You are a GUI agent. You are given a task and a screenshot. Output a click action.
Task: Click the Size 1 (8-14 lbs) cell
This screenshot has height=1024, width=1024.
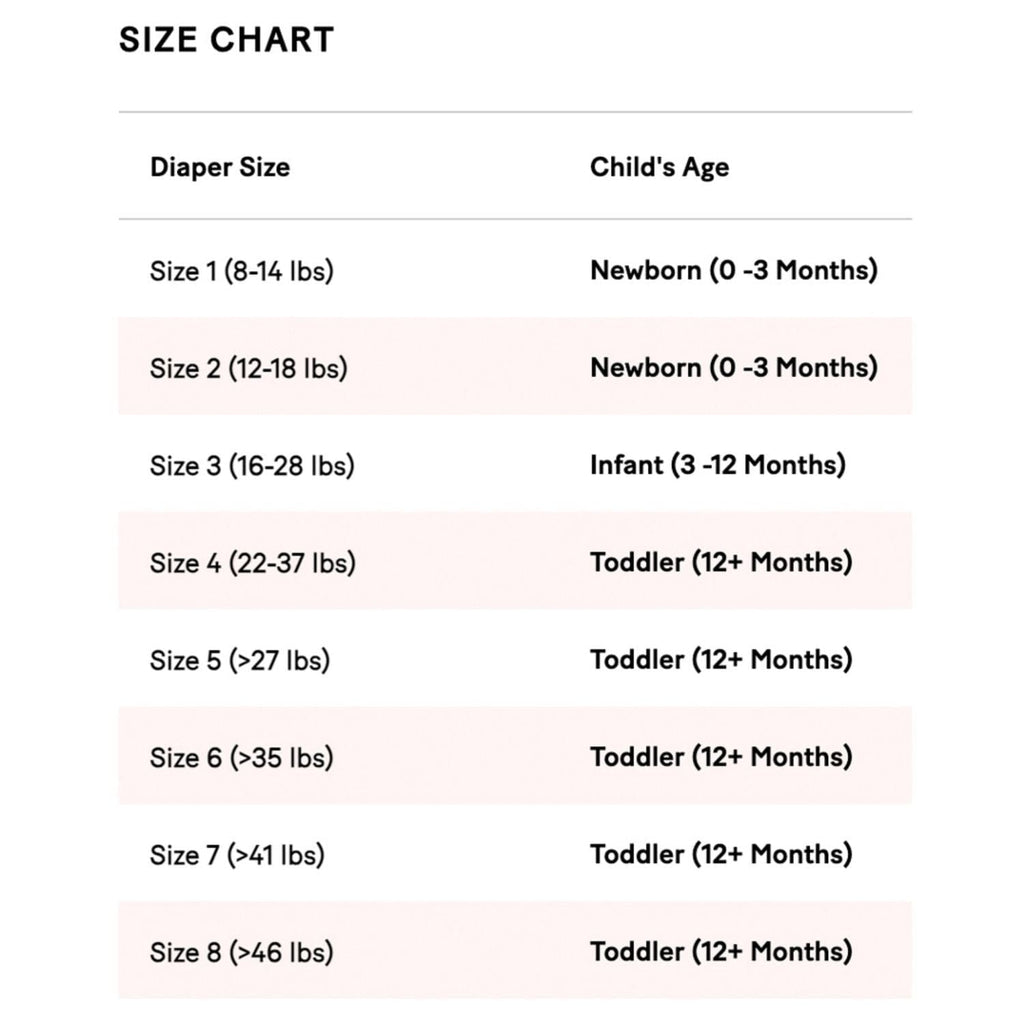tap(241, 271)
